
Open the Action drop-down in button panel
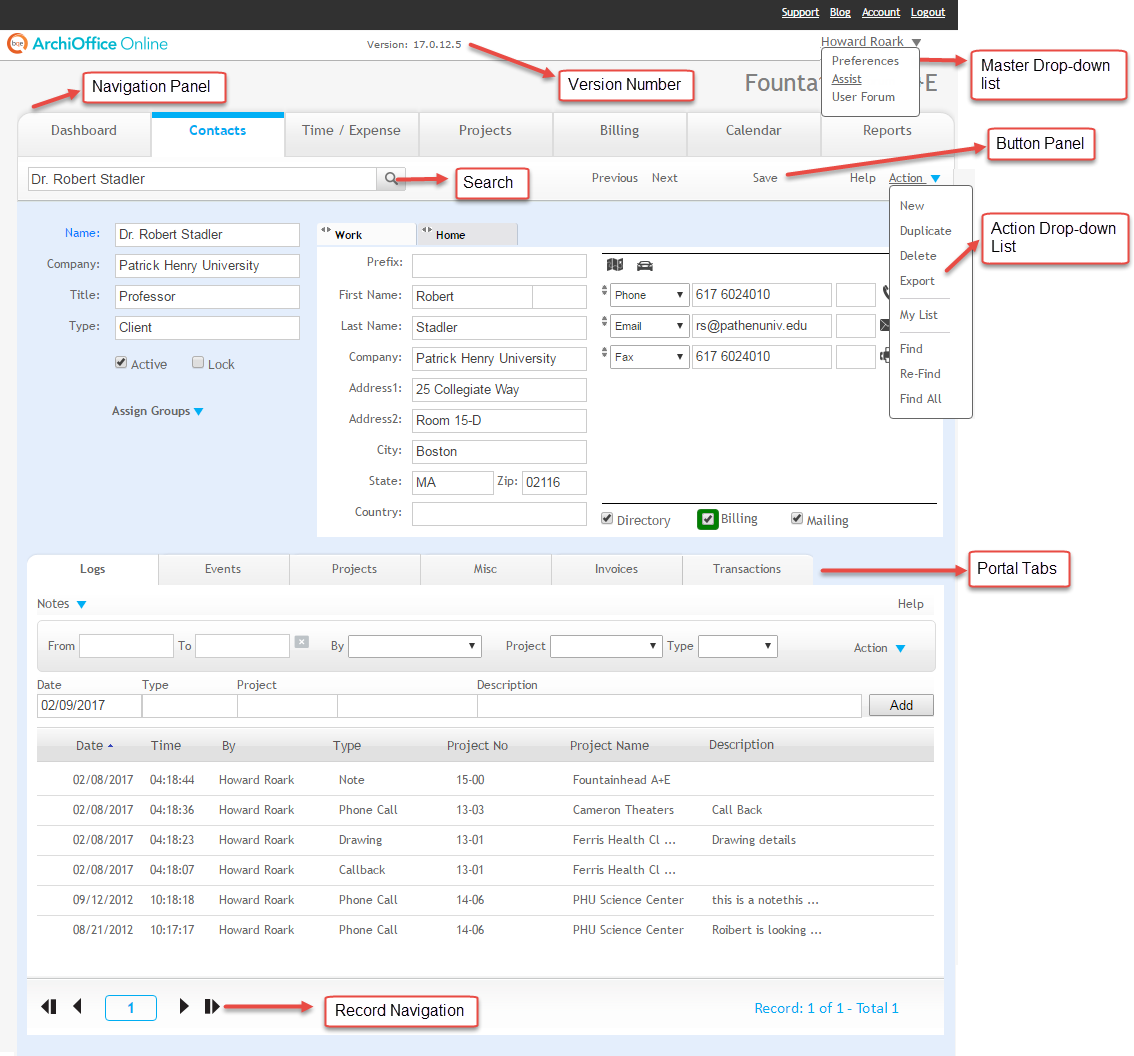pos(914,178)
